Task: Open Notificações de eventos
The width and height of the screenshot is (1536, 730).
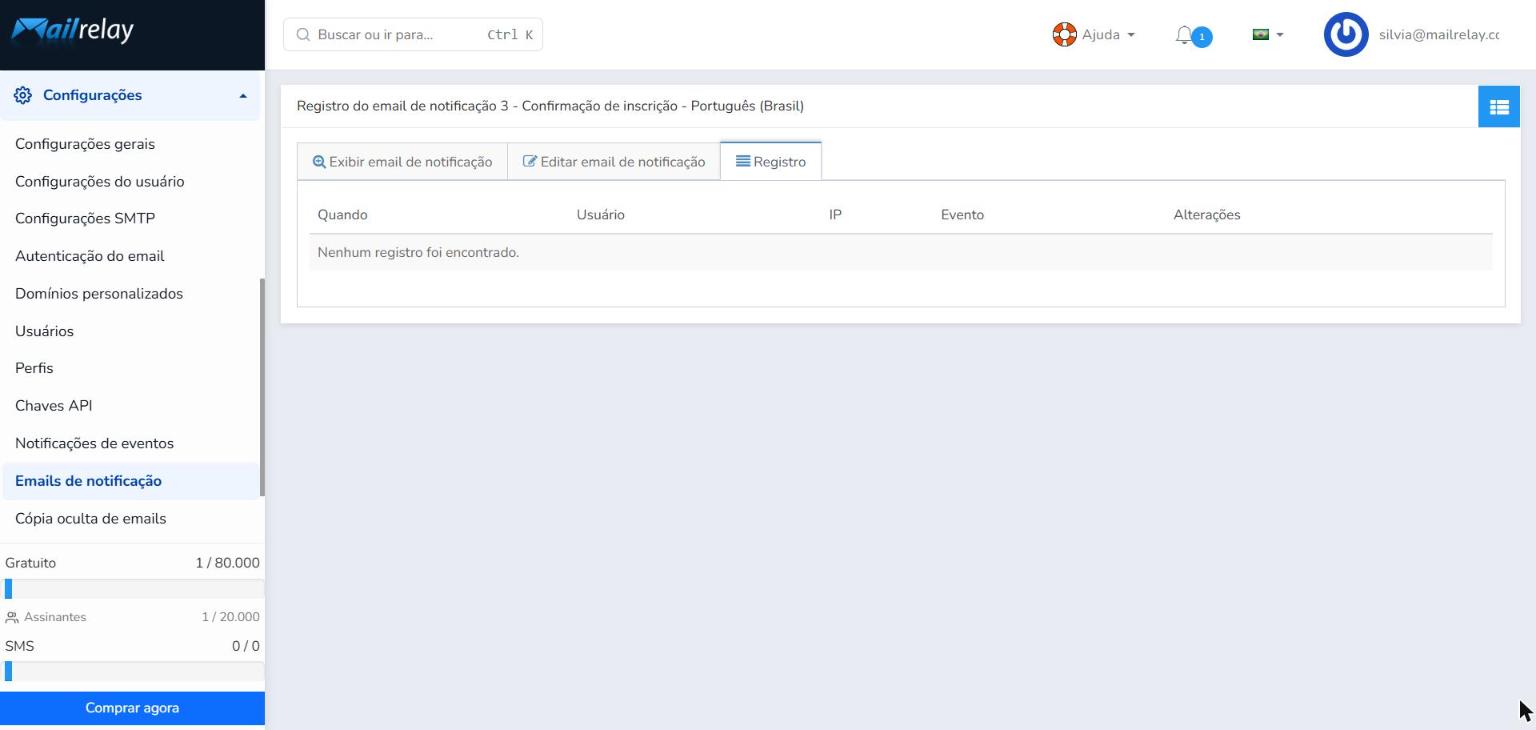Action: coord(95,443)
